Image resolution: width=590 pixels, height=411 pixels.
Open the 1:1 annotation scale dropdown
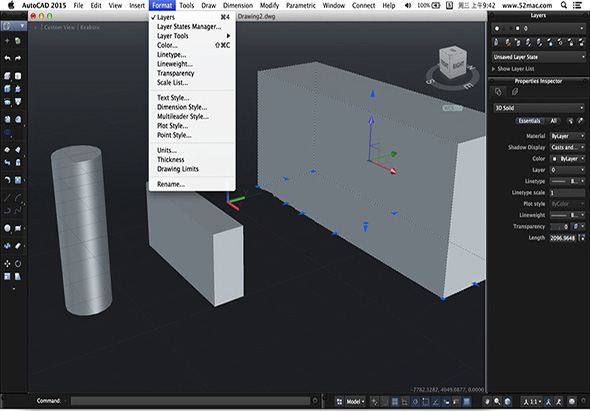pyautogui.click(x=532, y=401)
